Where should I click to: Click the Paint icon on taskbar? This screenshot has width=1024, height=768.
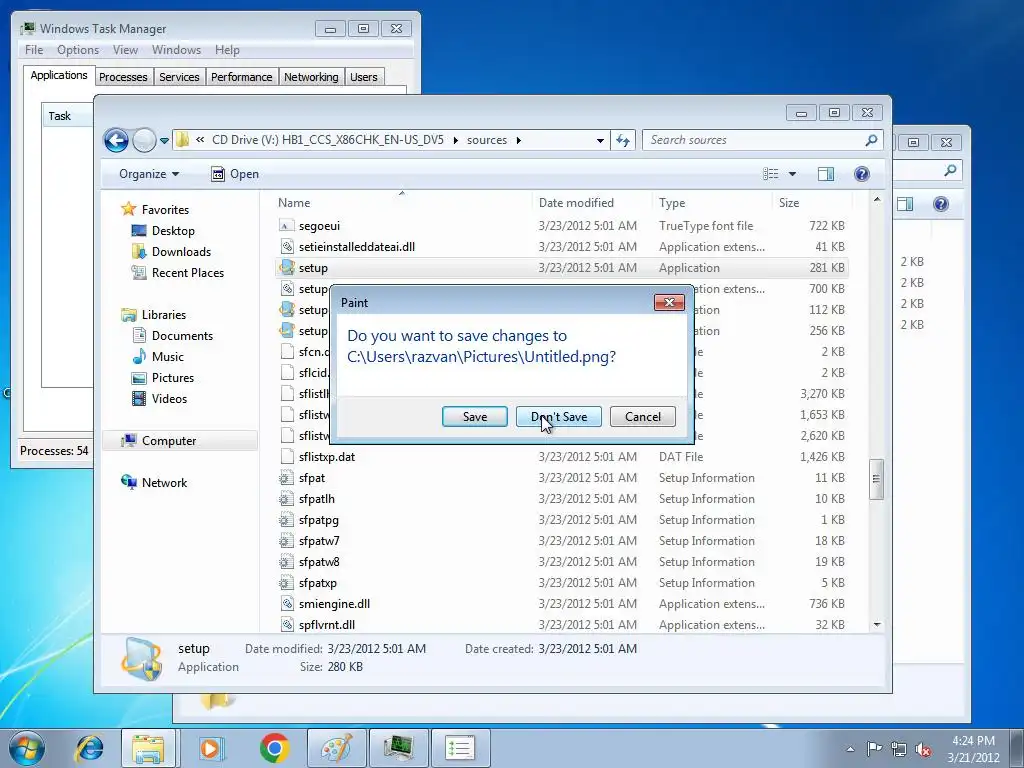tap(336, 748)
